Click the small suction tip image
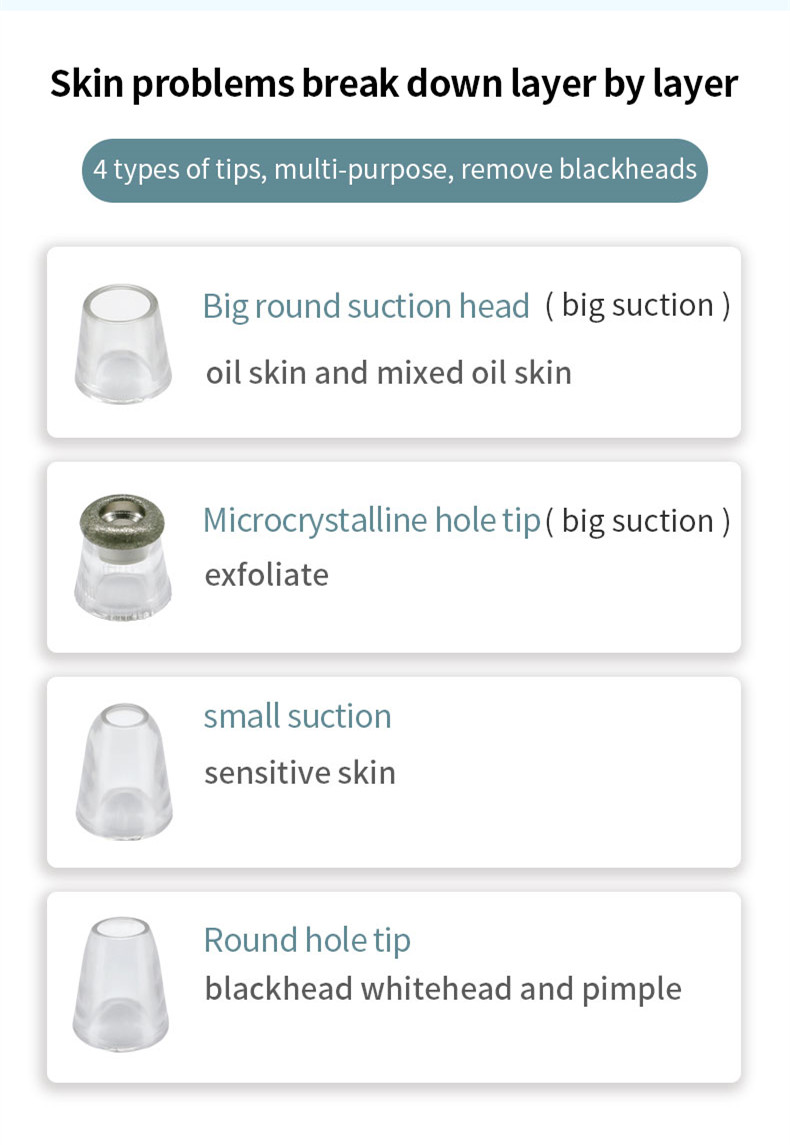The image size is (790, 1145). pyautogui.click(x=124, y=771)
